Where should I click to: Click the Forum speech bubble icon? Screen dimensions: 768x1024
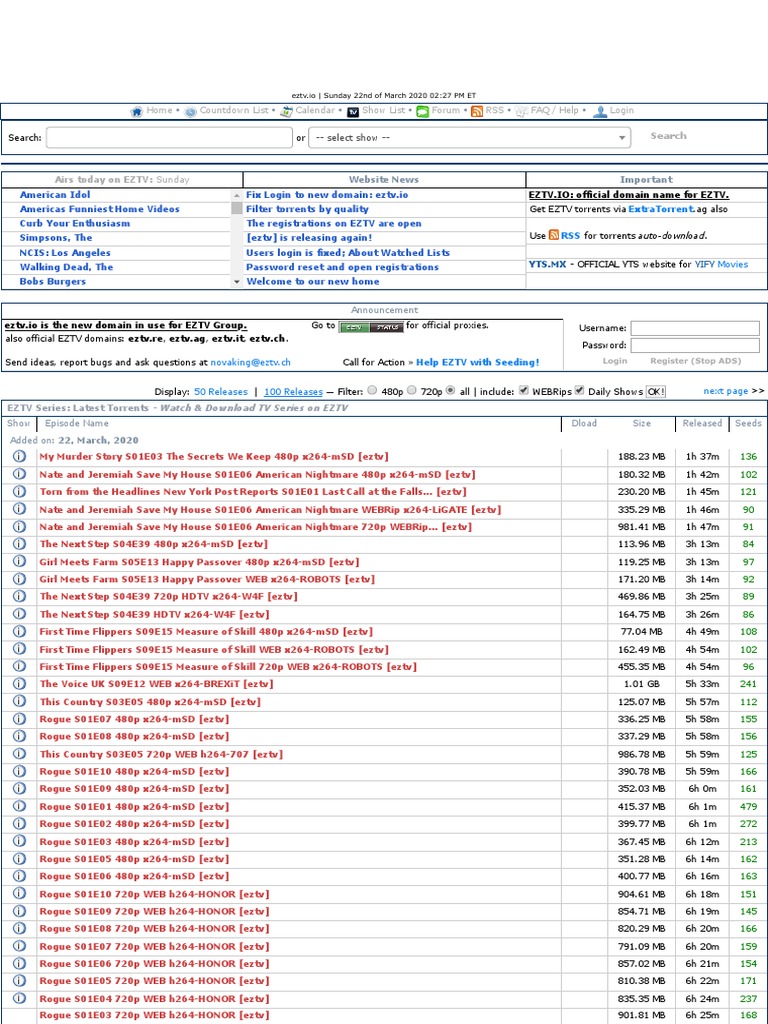point(423,112)
